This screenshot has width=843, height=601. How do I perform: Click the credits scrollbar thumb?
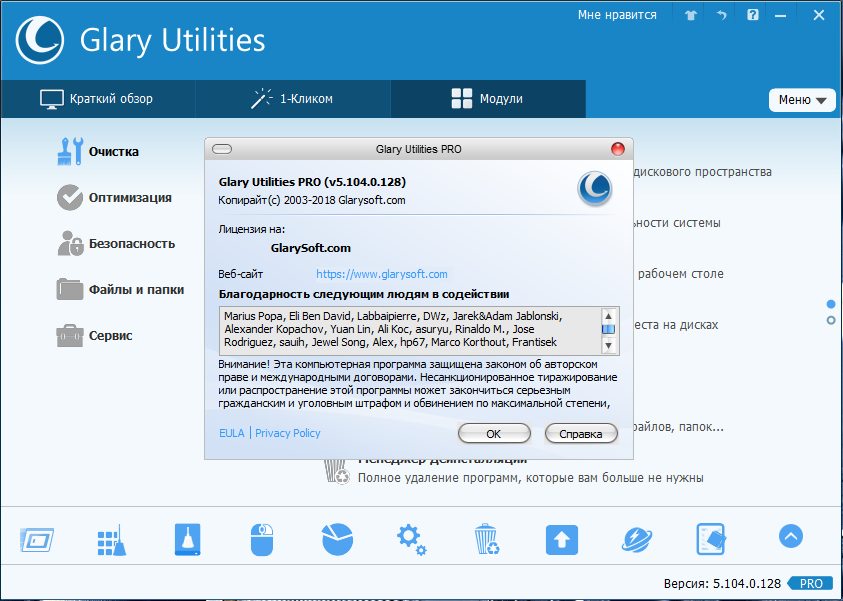click(x=608, y=329)
